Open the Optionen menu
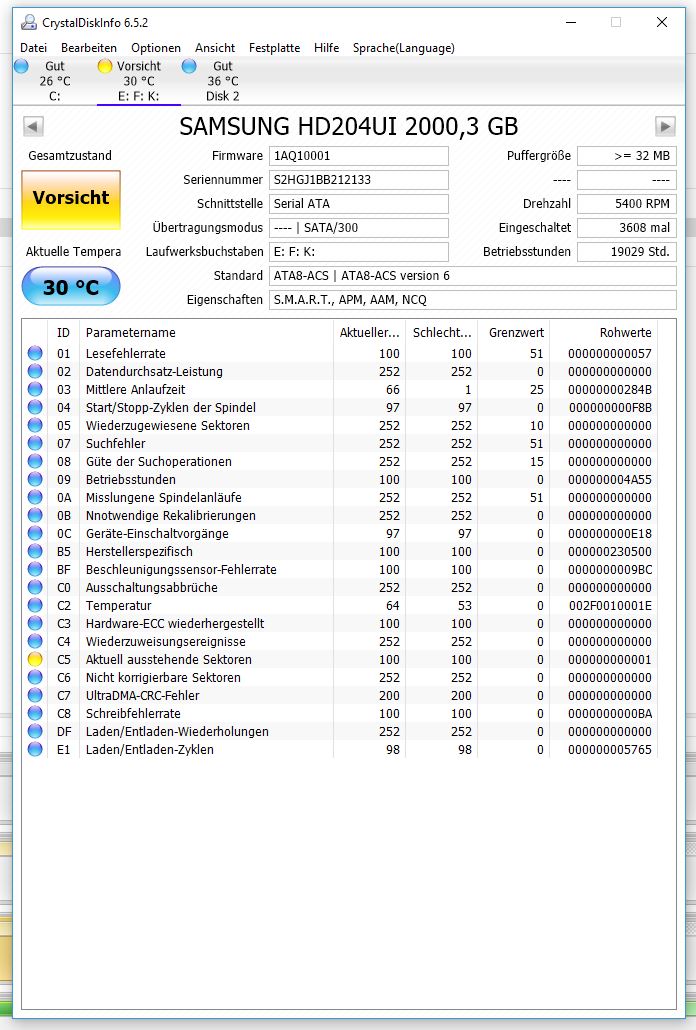 point(156,48)
